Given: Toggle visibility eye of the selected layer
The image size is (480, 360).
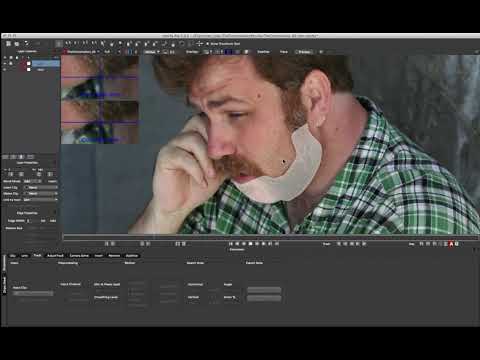Looking at the screenshot, I should click(5, 63).
